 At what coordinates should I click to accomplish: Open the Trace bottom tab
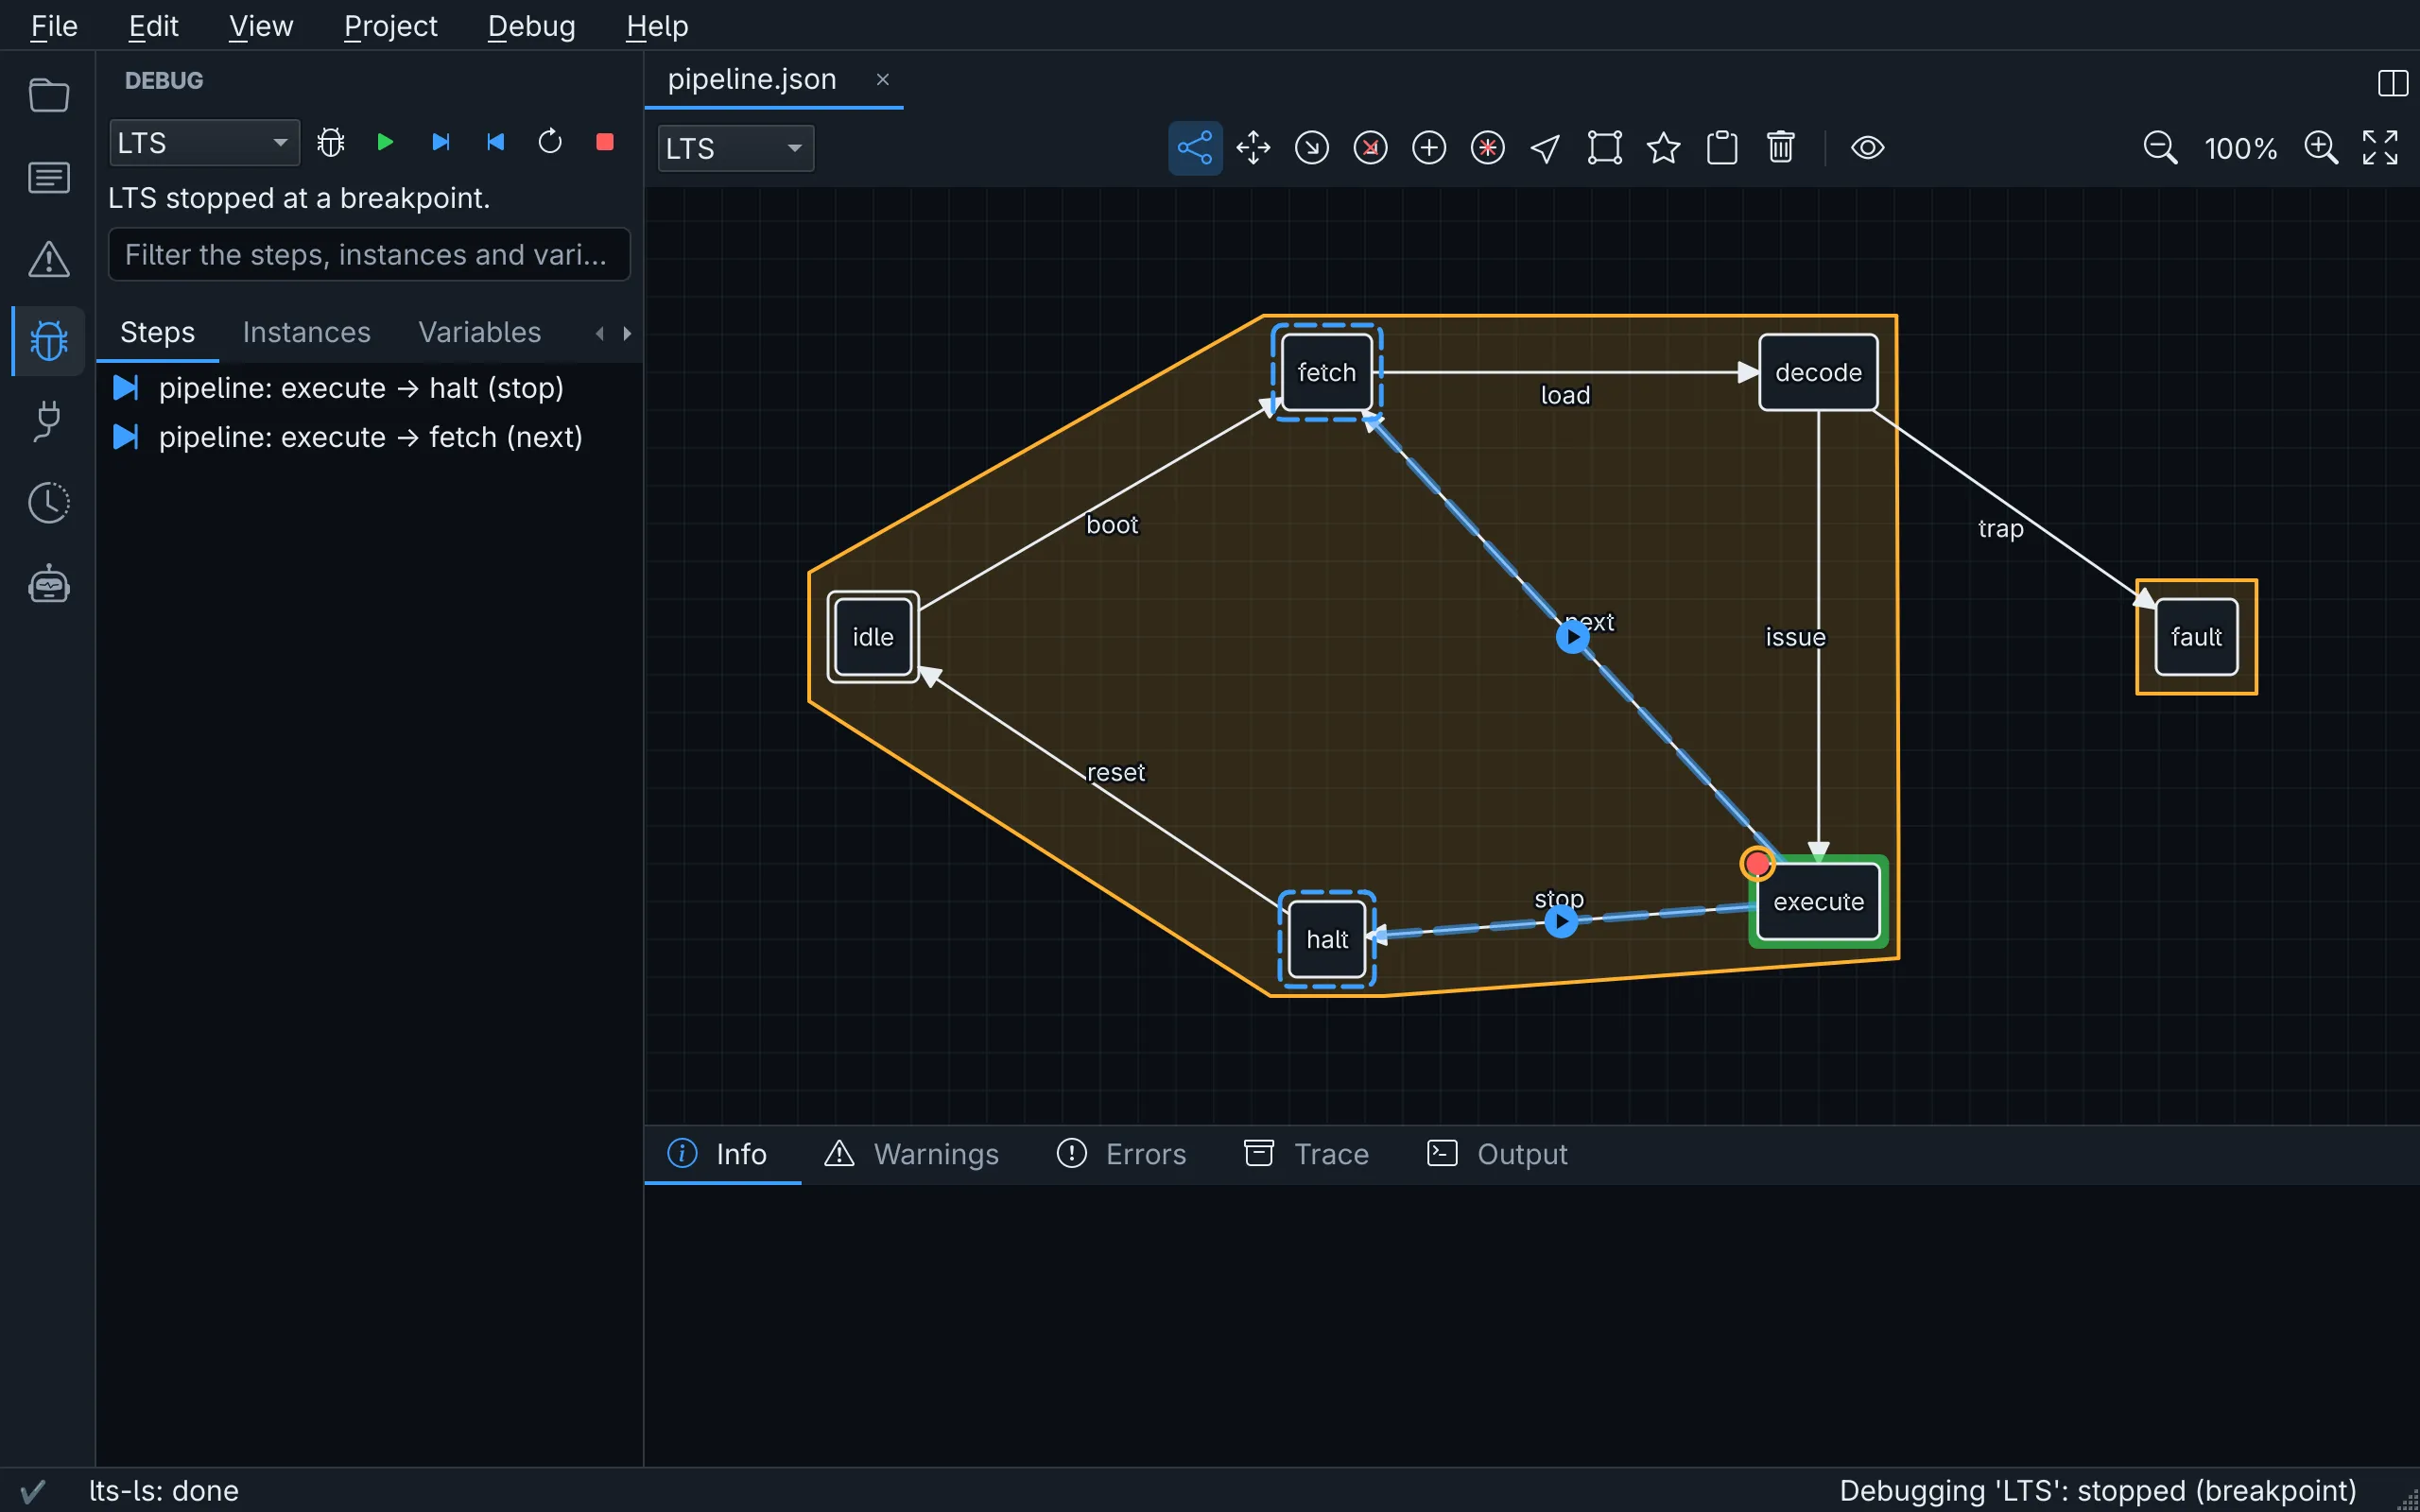(1306, 1154)
